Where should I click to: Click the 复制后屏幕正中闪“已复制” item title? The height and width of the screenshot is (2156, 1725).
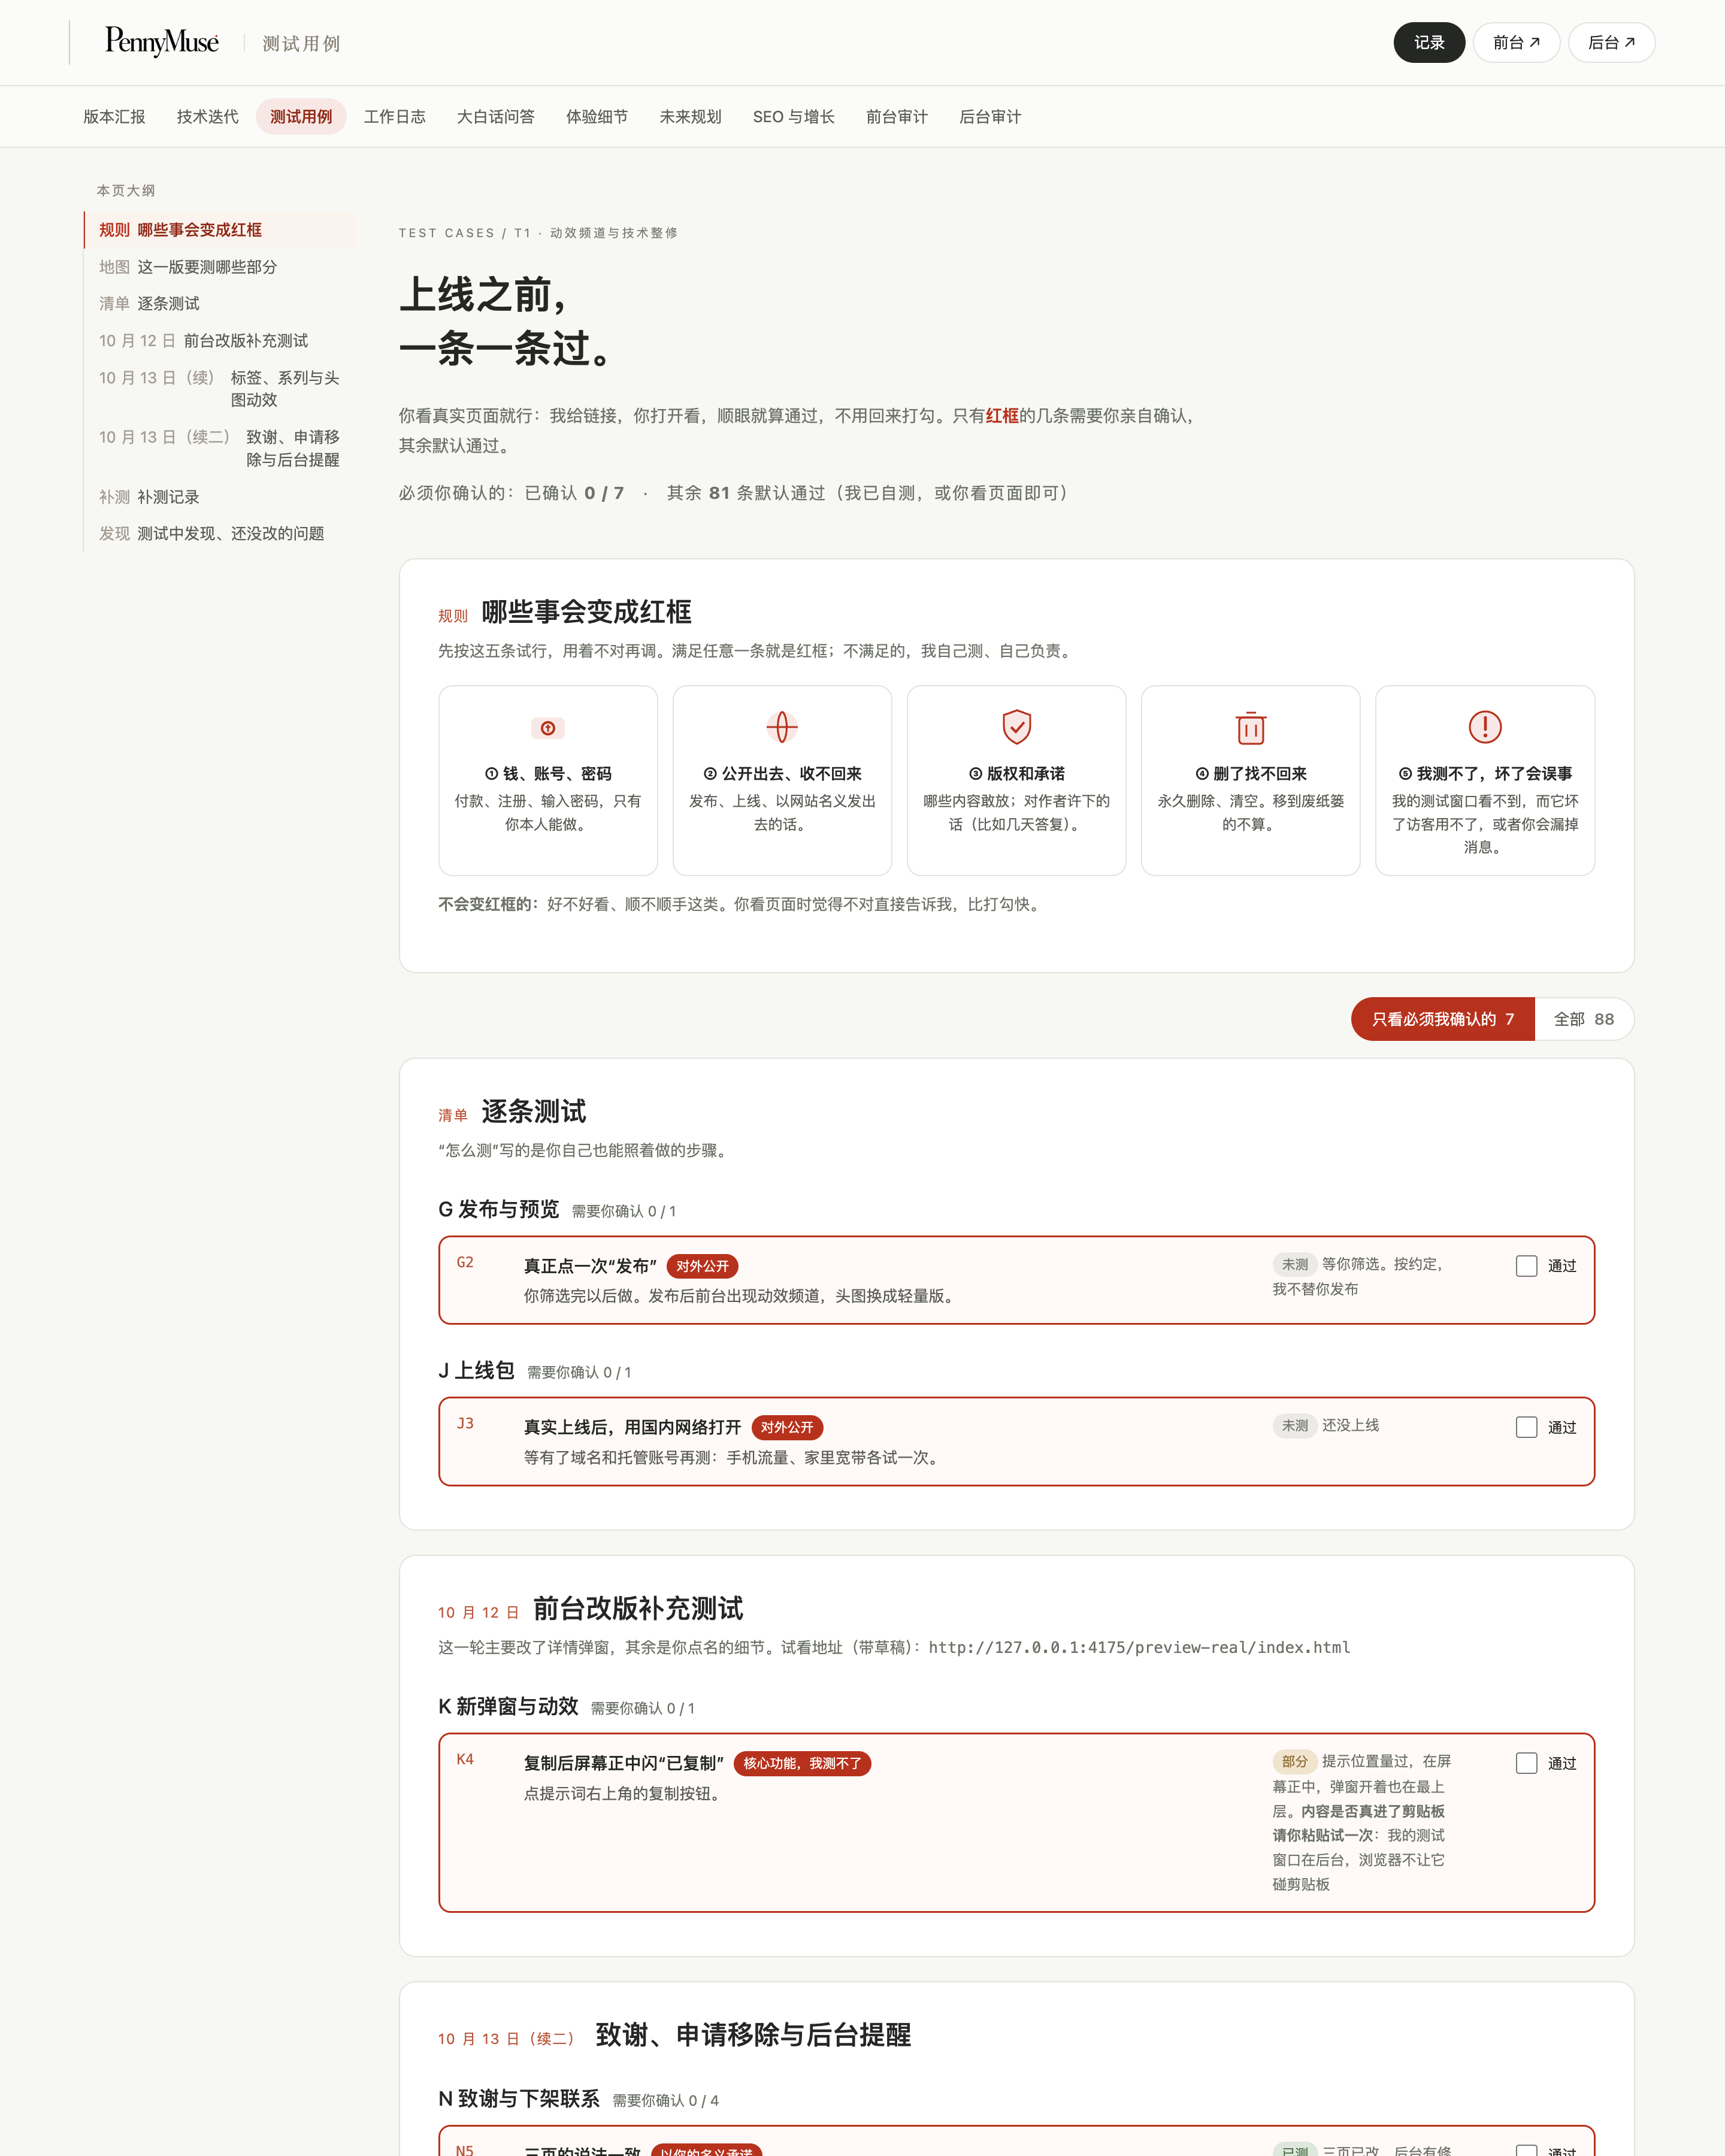point(624,1763)
